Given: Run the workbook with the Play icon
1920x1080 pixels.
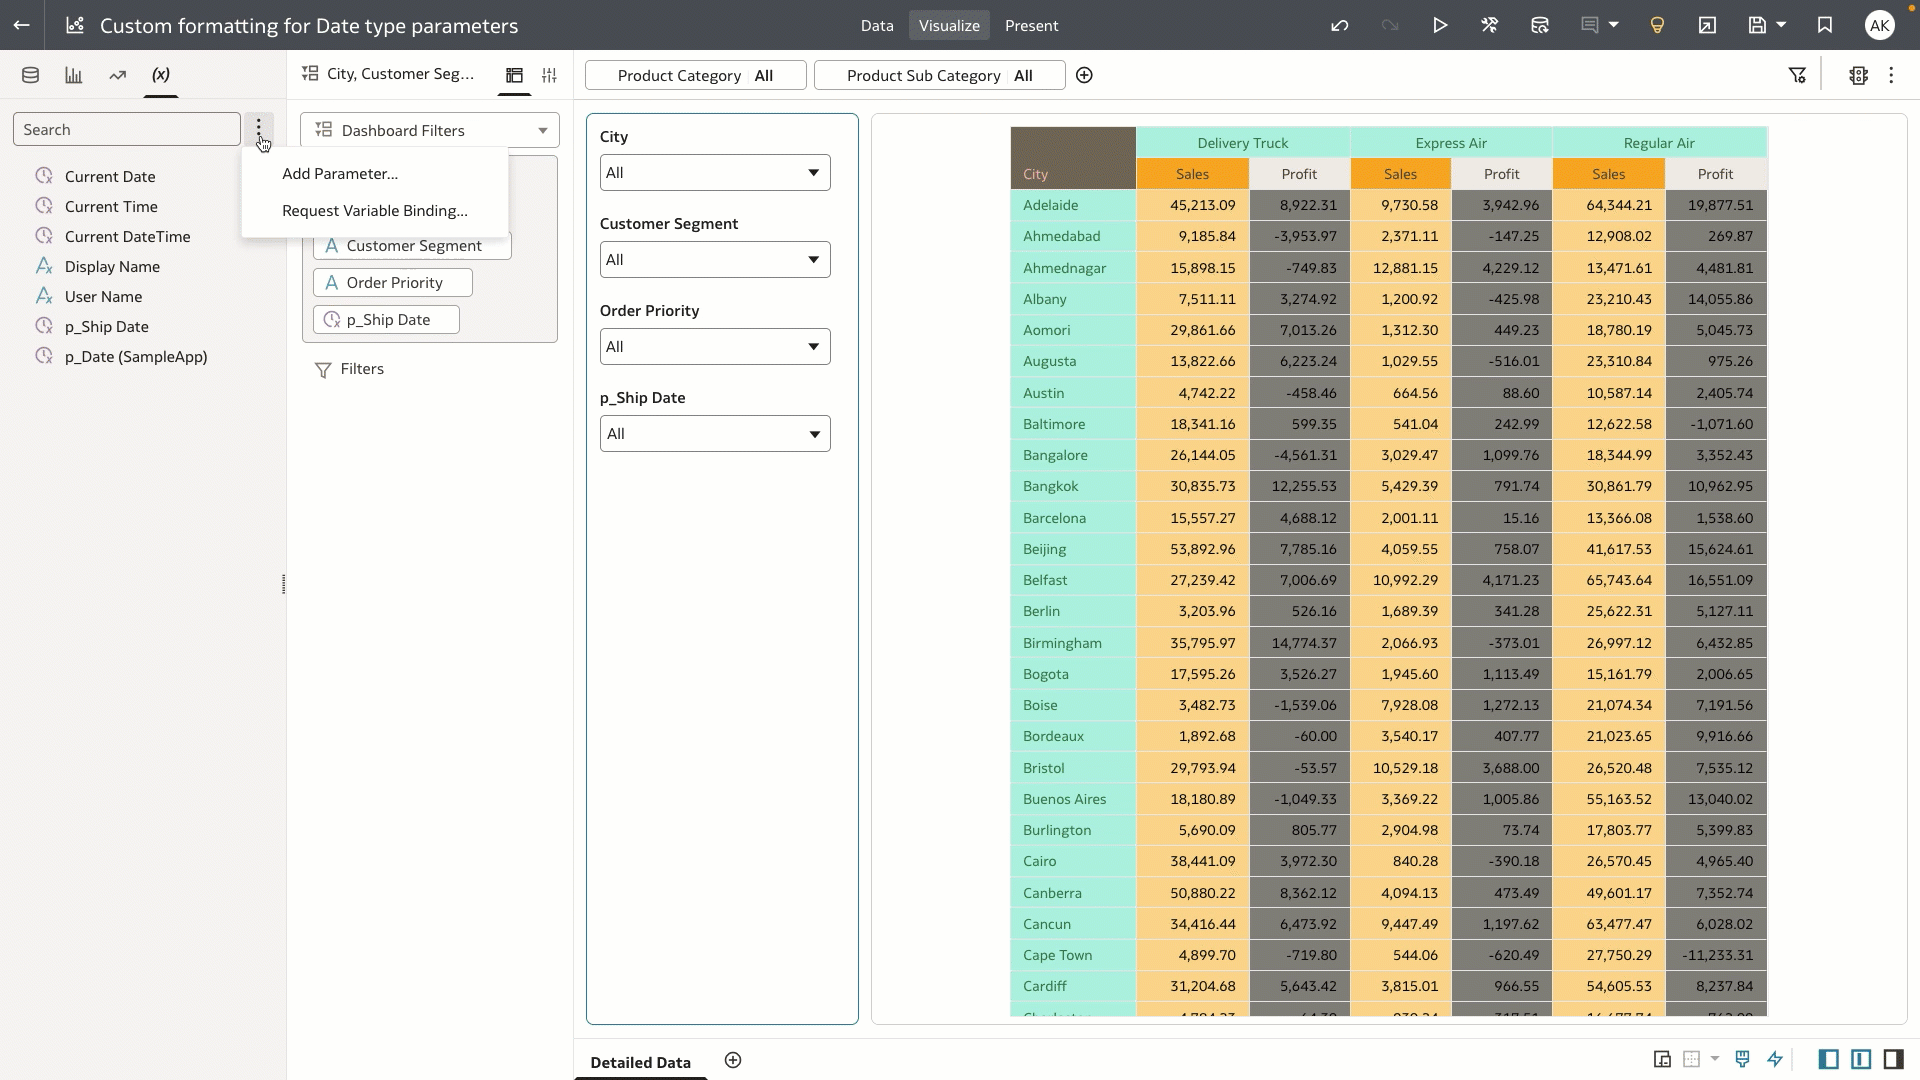Looking at the screenshot, I should [1440, 25].
